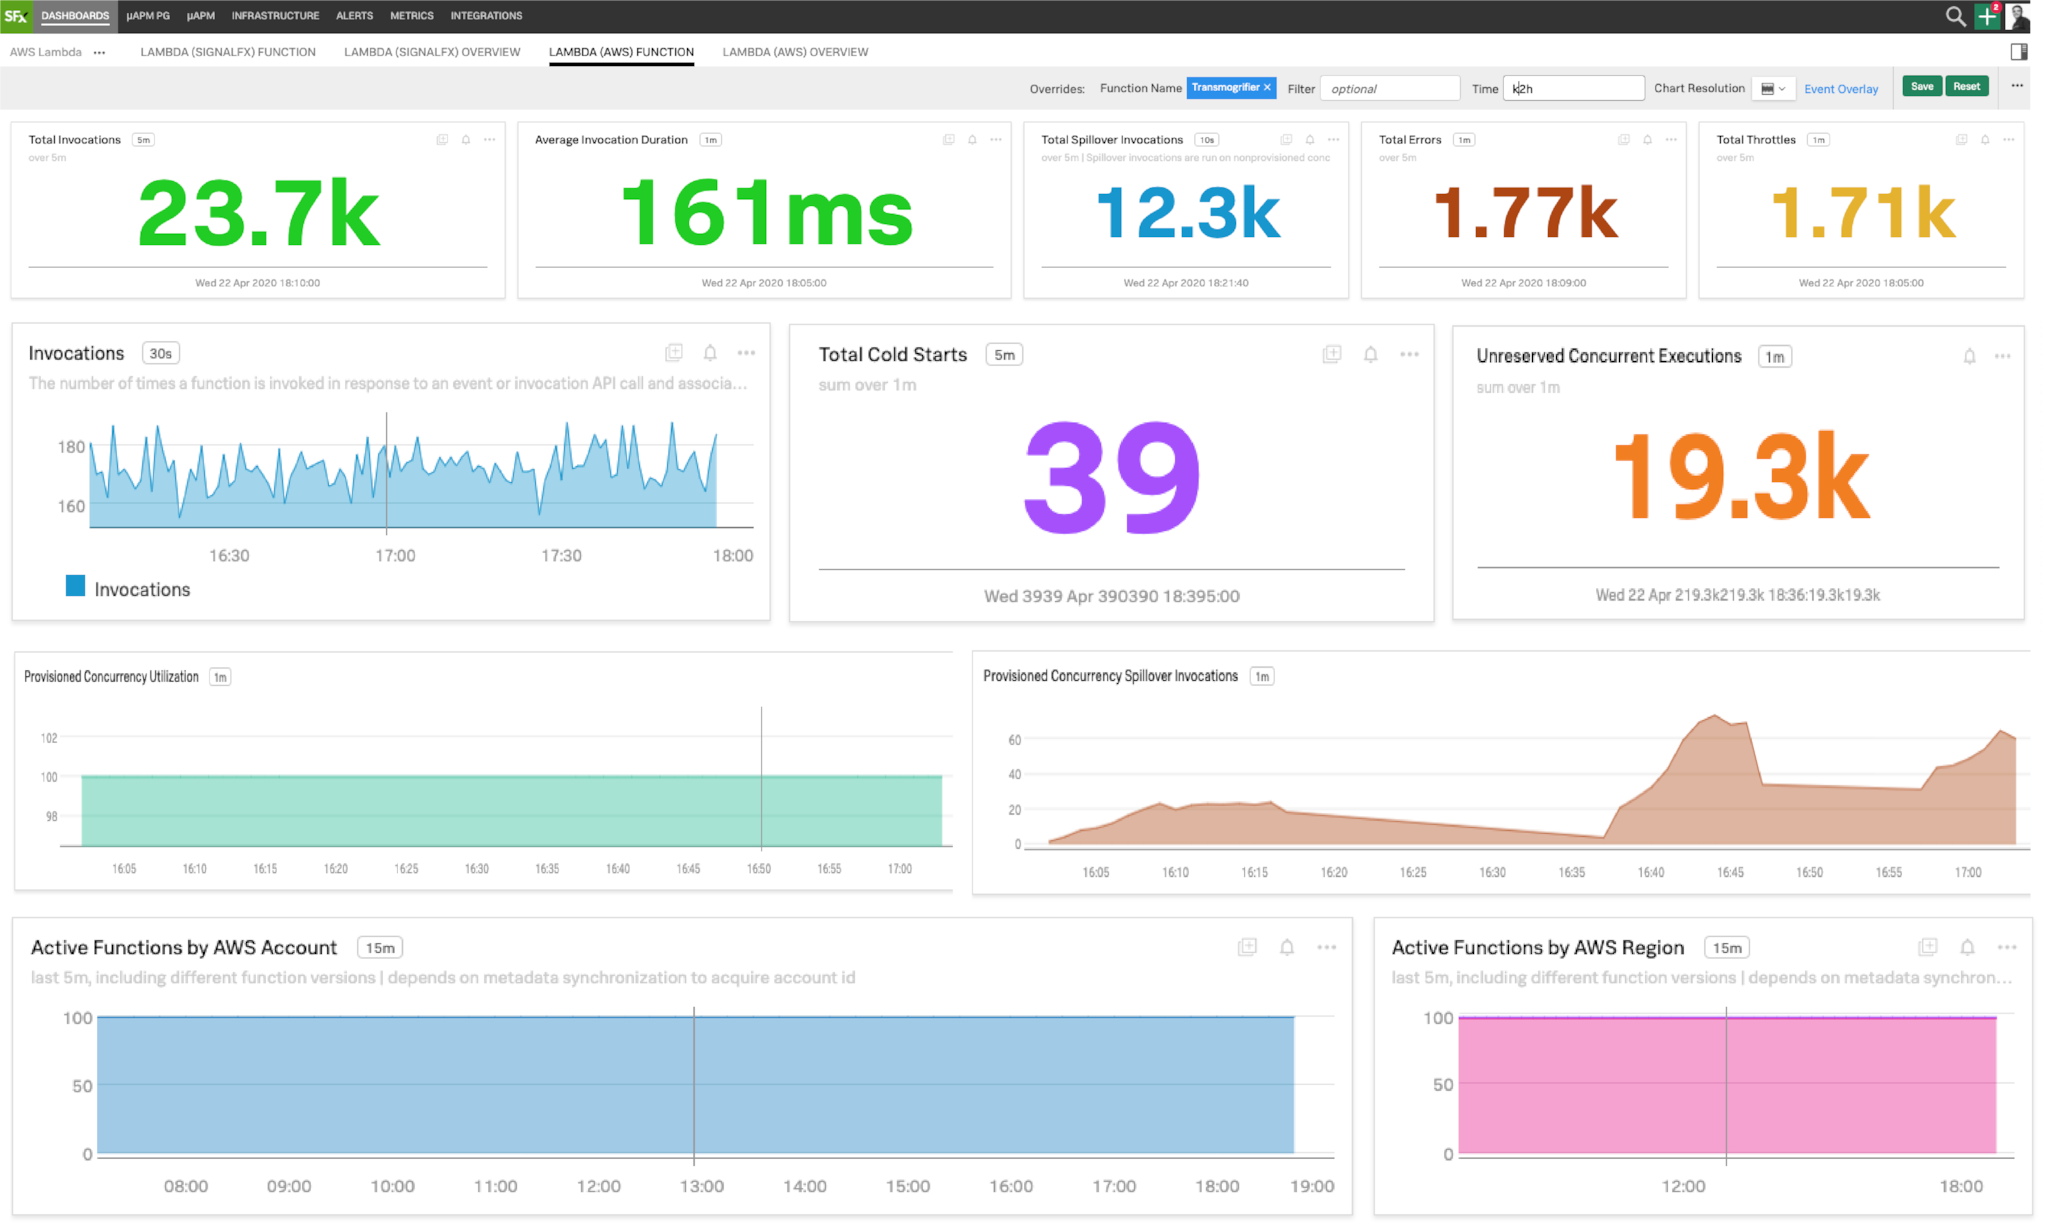
Task: Click the snapshot icon on Average Invocation Duration panel
Action: (951, 140)
